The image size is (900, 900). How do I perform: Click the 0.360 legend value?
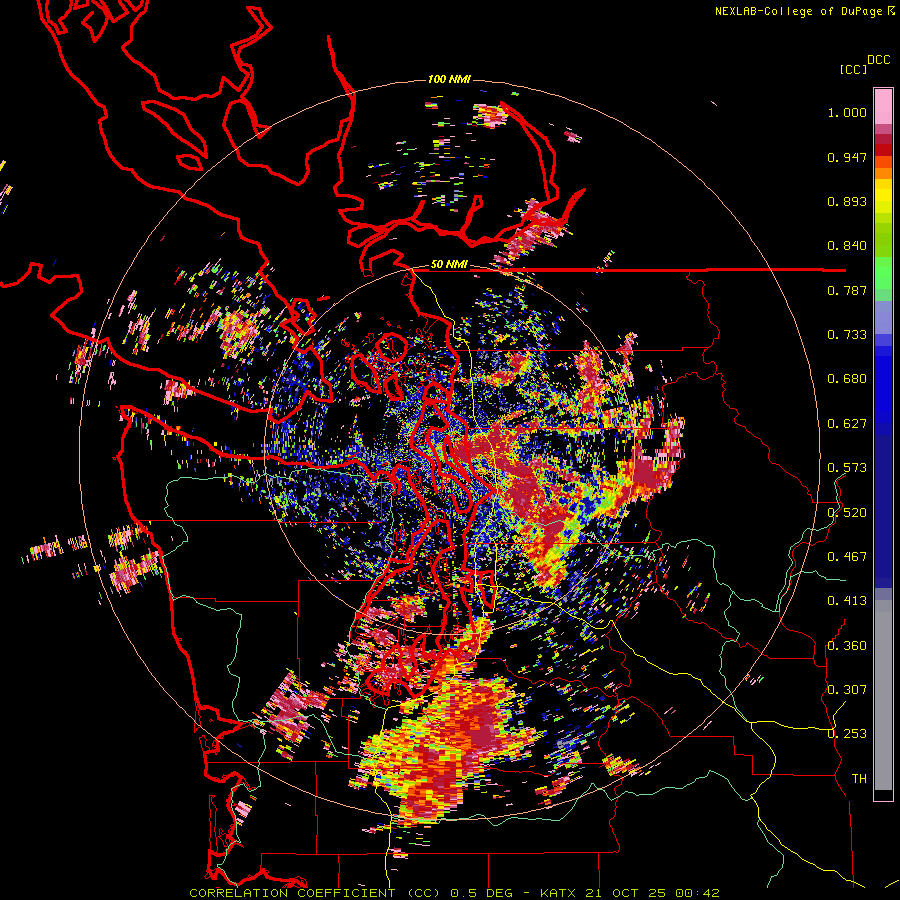[847, 646]
